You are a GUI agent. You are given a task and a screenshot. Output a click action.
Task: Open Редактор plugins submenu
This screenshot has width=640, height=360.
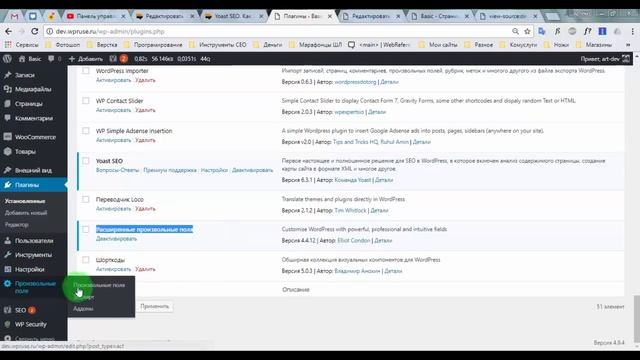17,224
